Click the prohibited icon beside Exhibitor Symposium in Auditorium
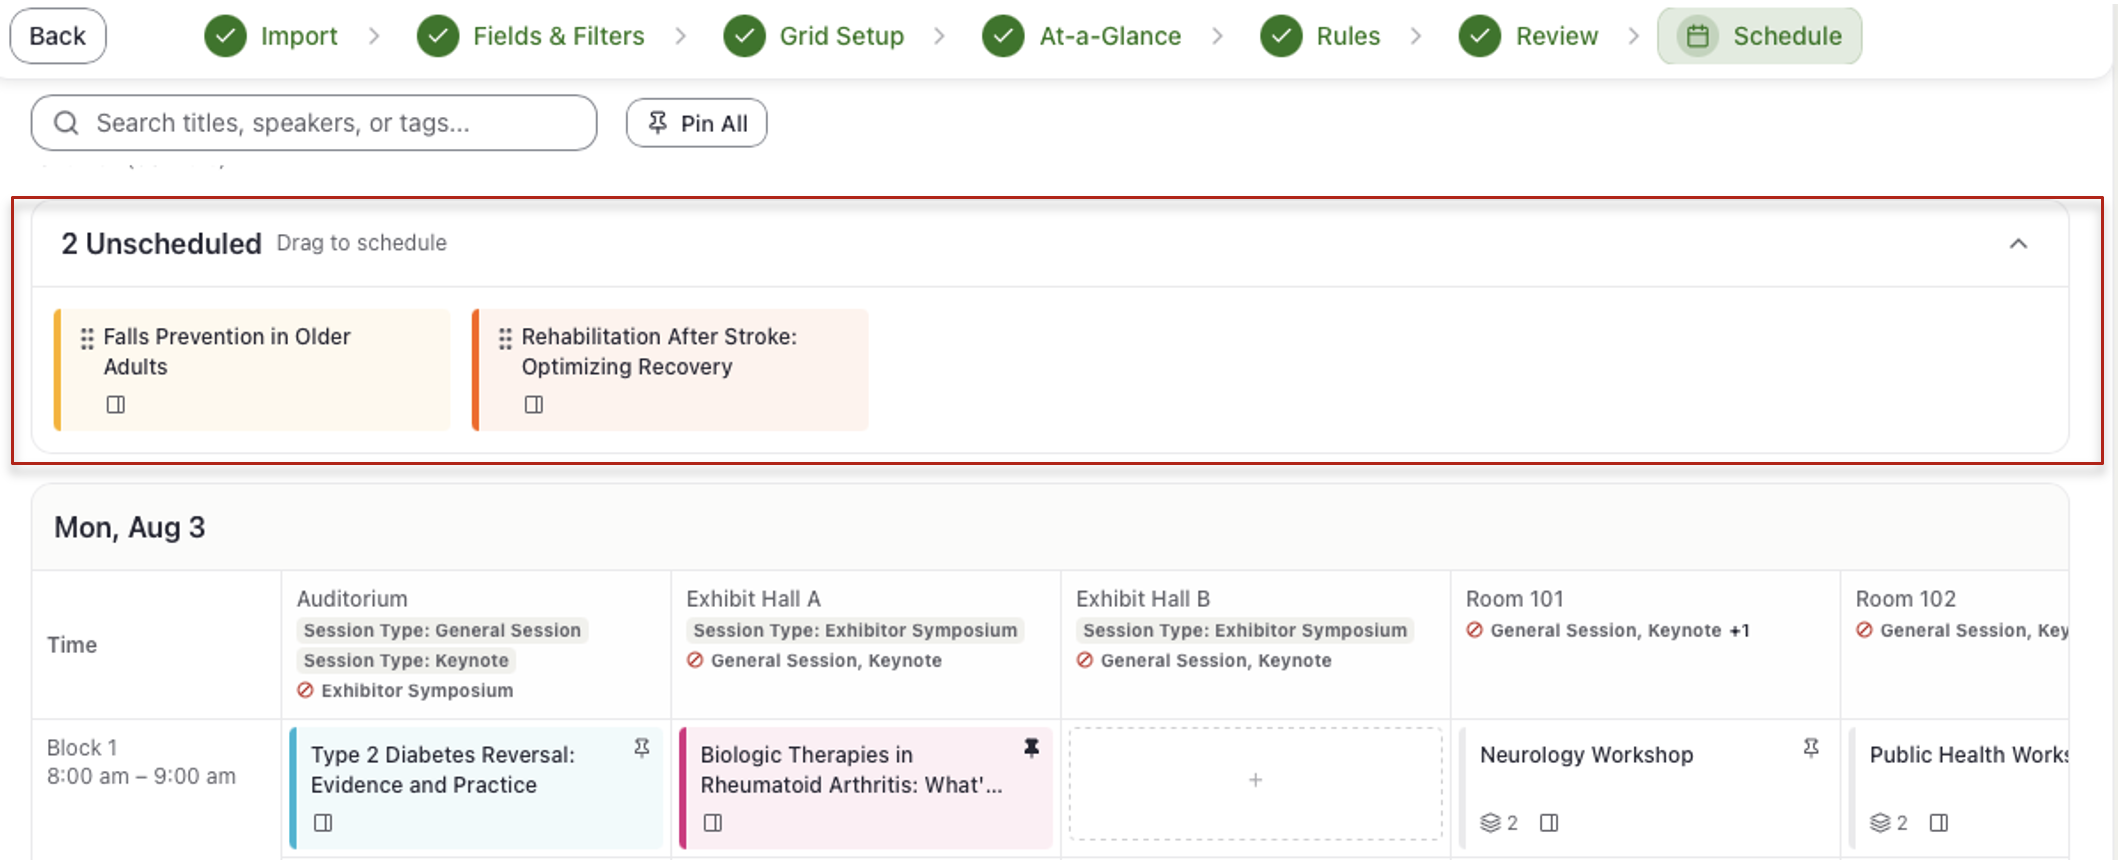This screenshot has width=2118, height=862. [x=306, y=690]
